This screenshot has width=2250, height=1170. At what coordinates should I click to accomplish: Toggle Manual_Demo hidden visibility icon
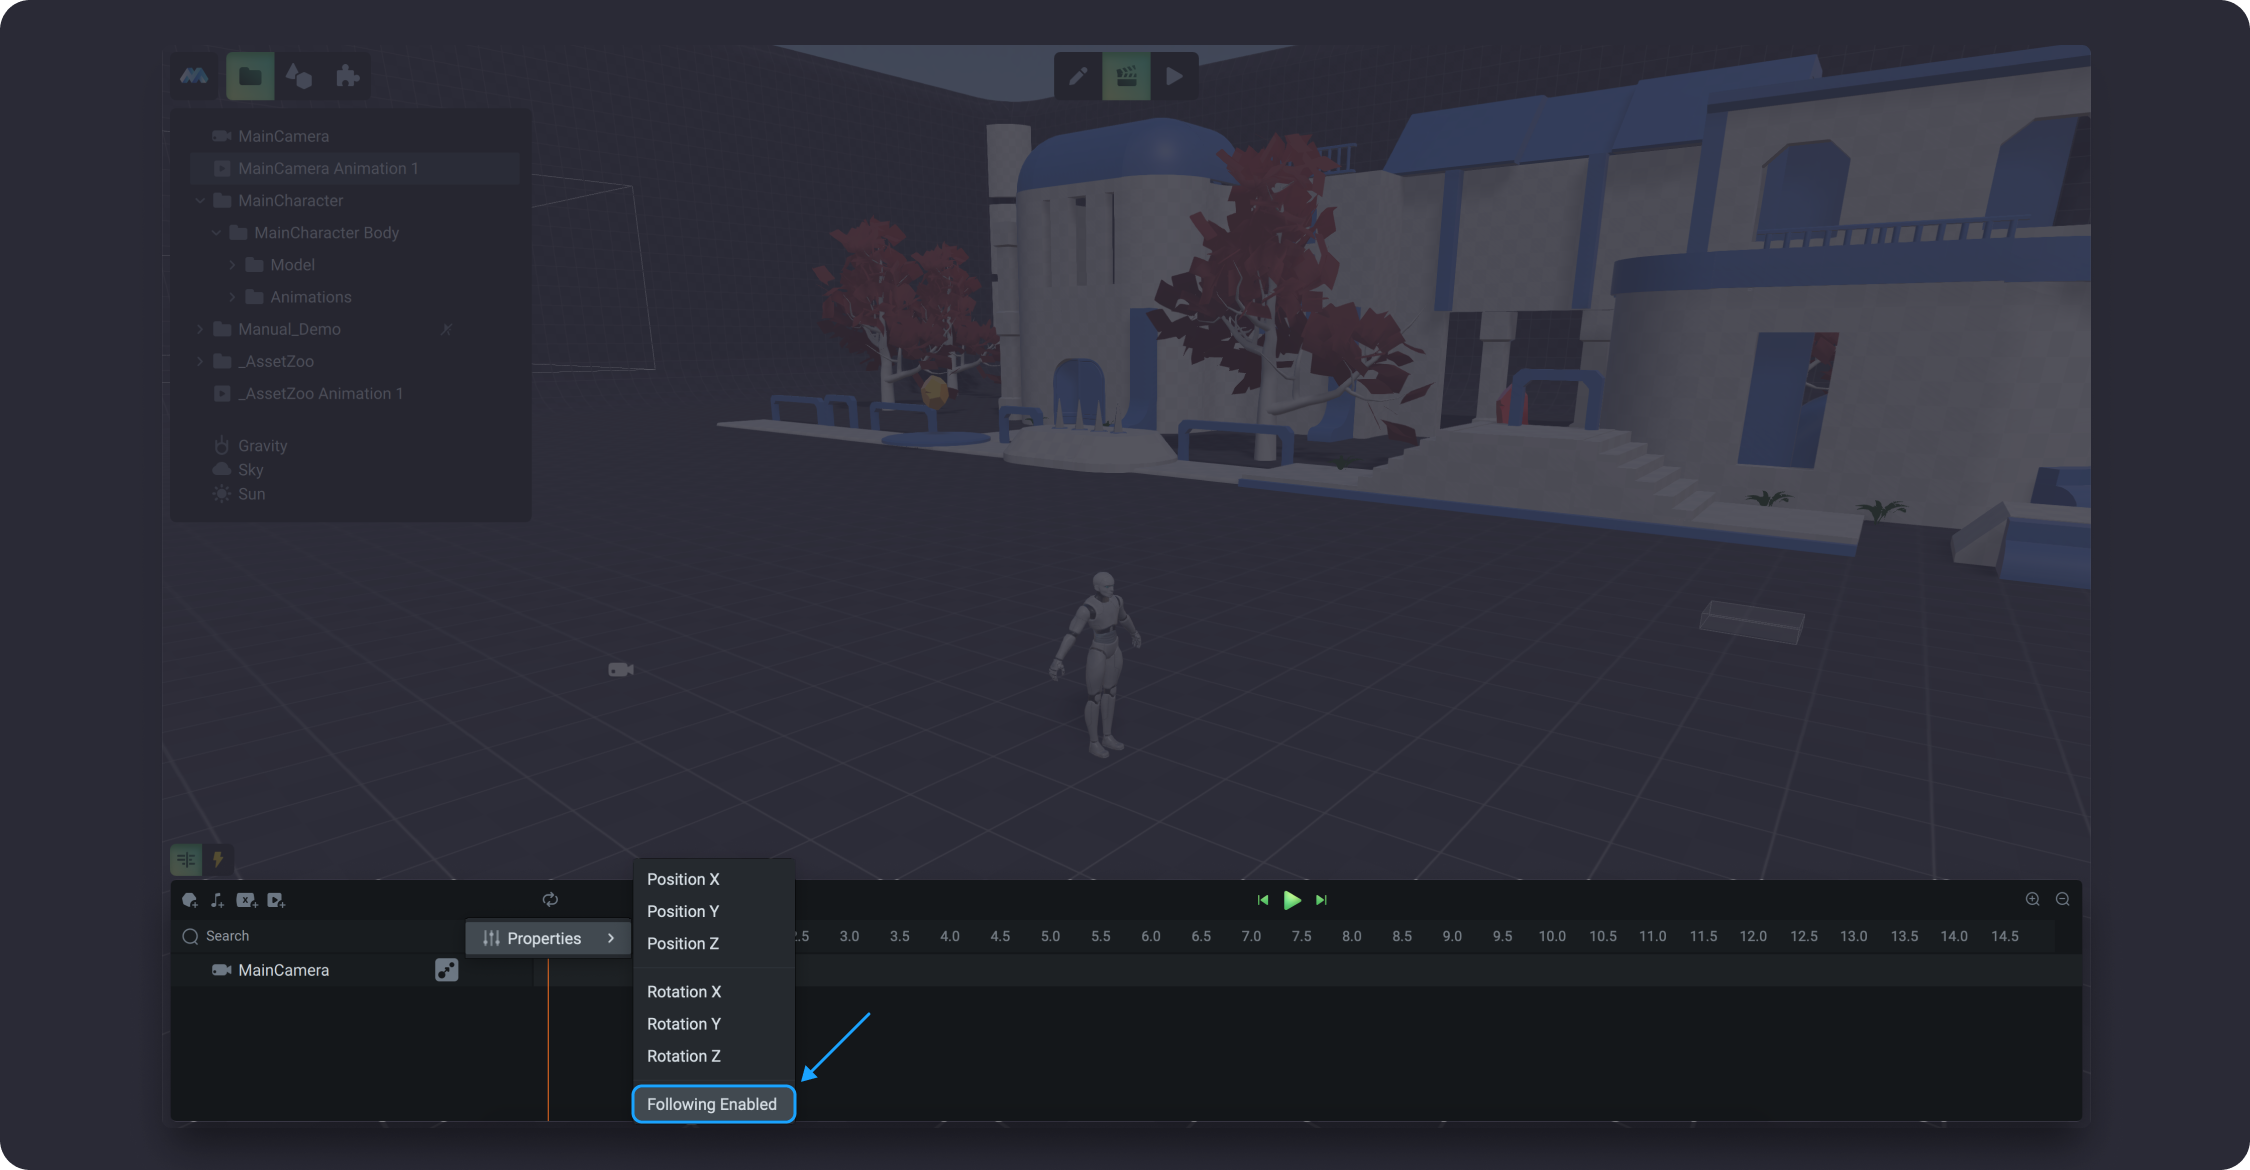(x=446, y=329)
